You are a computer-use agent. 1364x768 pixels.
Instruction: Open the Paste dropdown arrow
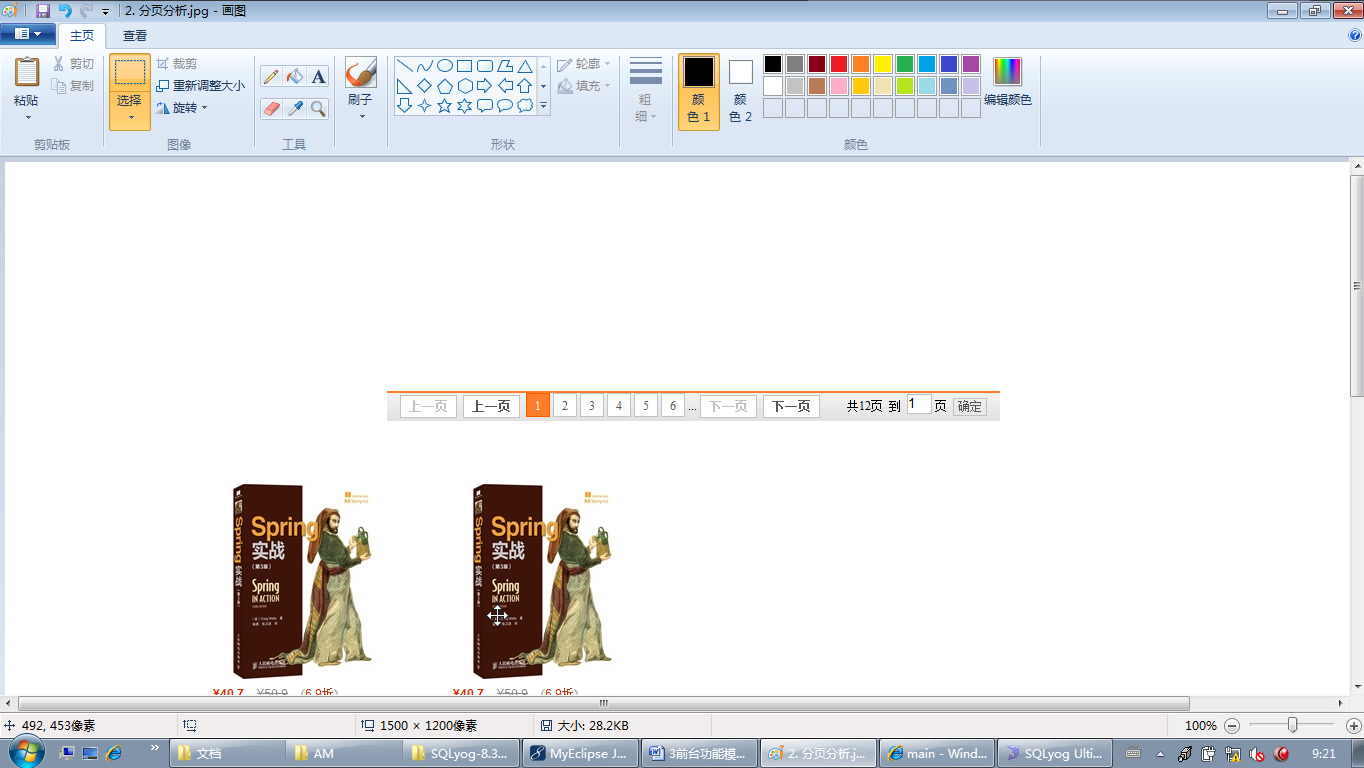(27, 117)
